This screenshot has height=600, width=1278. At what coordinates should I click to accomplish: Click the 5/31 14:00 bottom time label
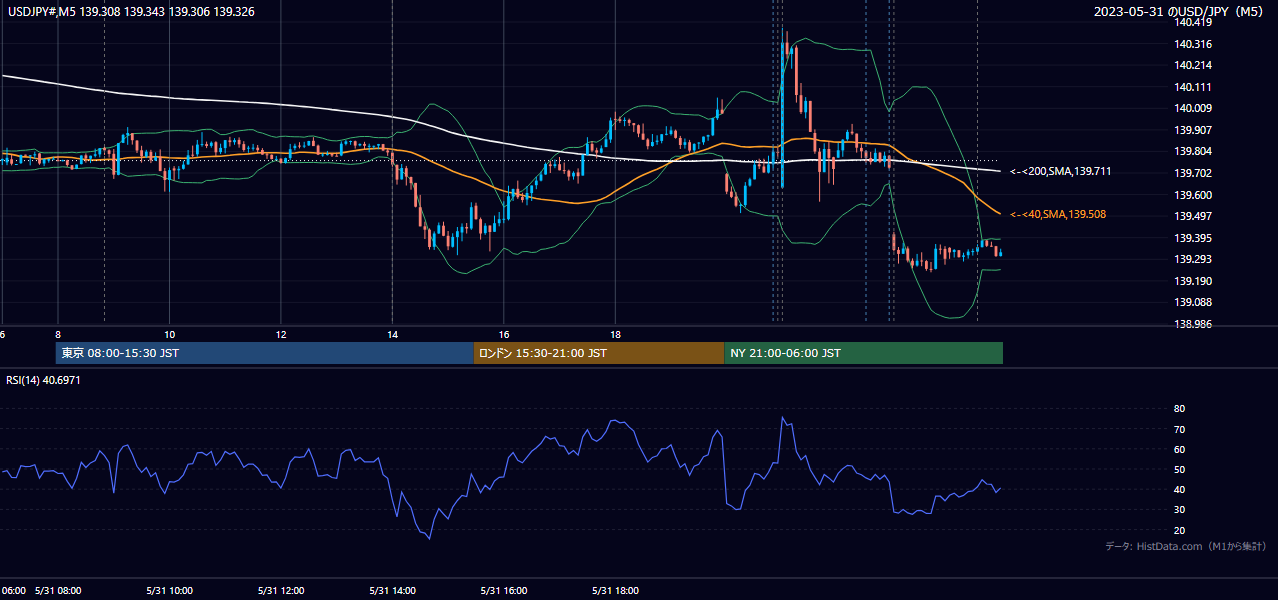(x=393, y=590)
